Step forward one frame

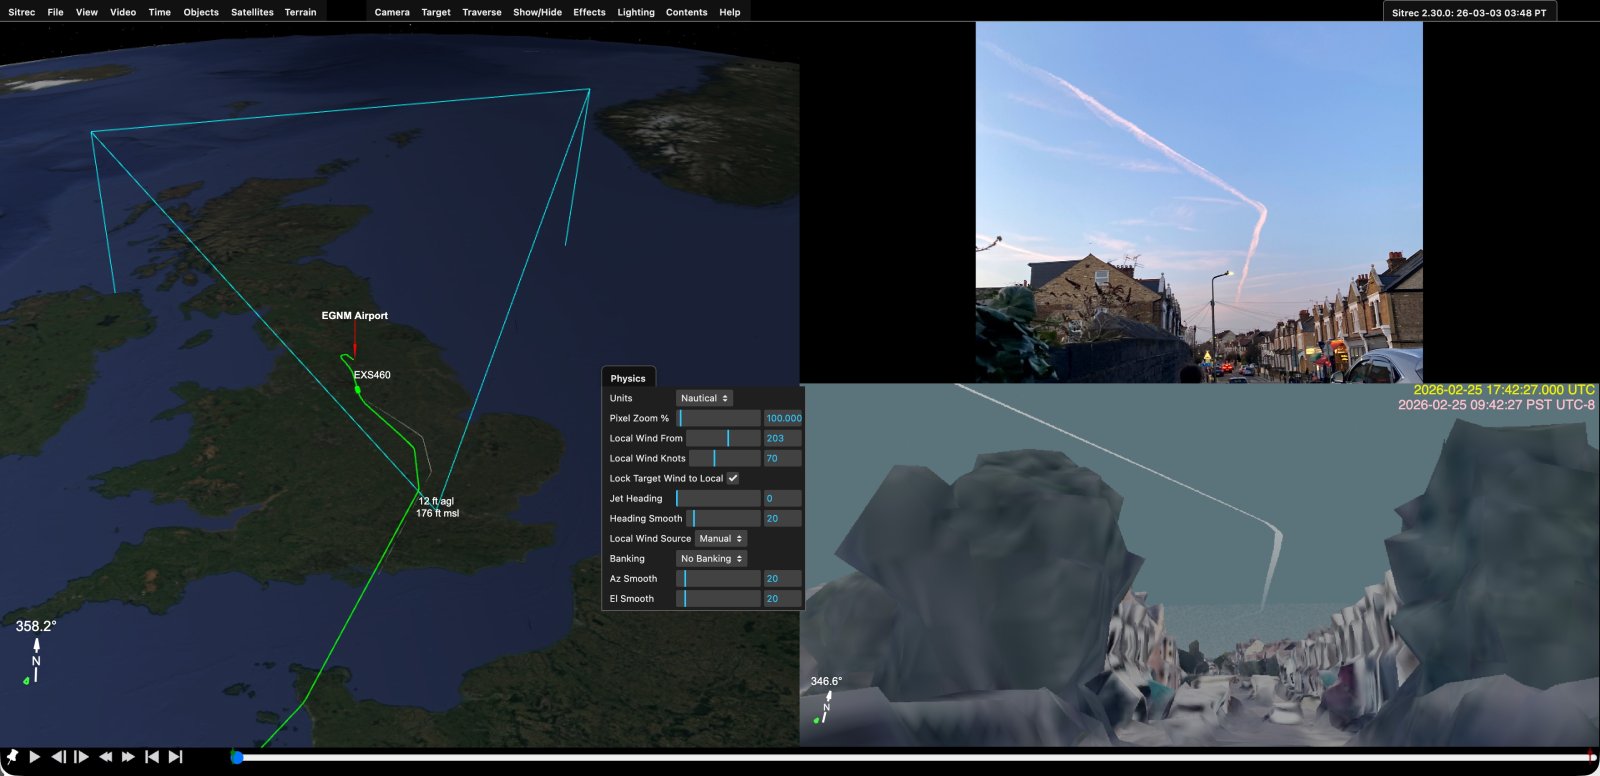(x=82, y=757)
